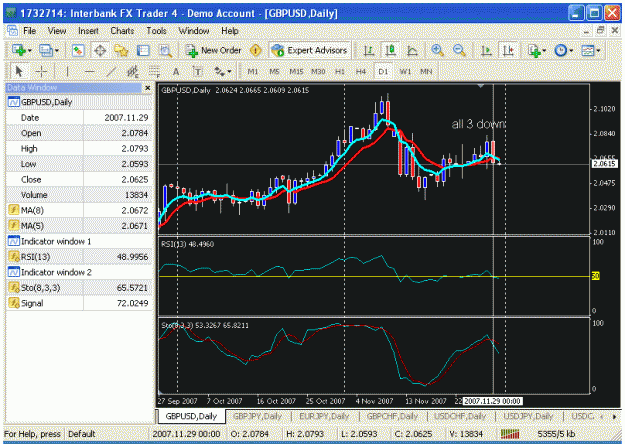Screen dimensions: 625x444
Task: Switch to candlestick chart mode
Action: (390, 51)
